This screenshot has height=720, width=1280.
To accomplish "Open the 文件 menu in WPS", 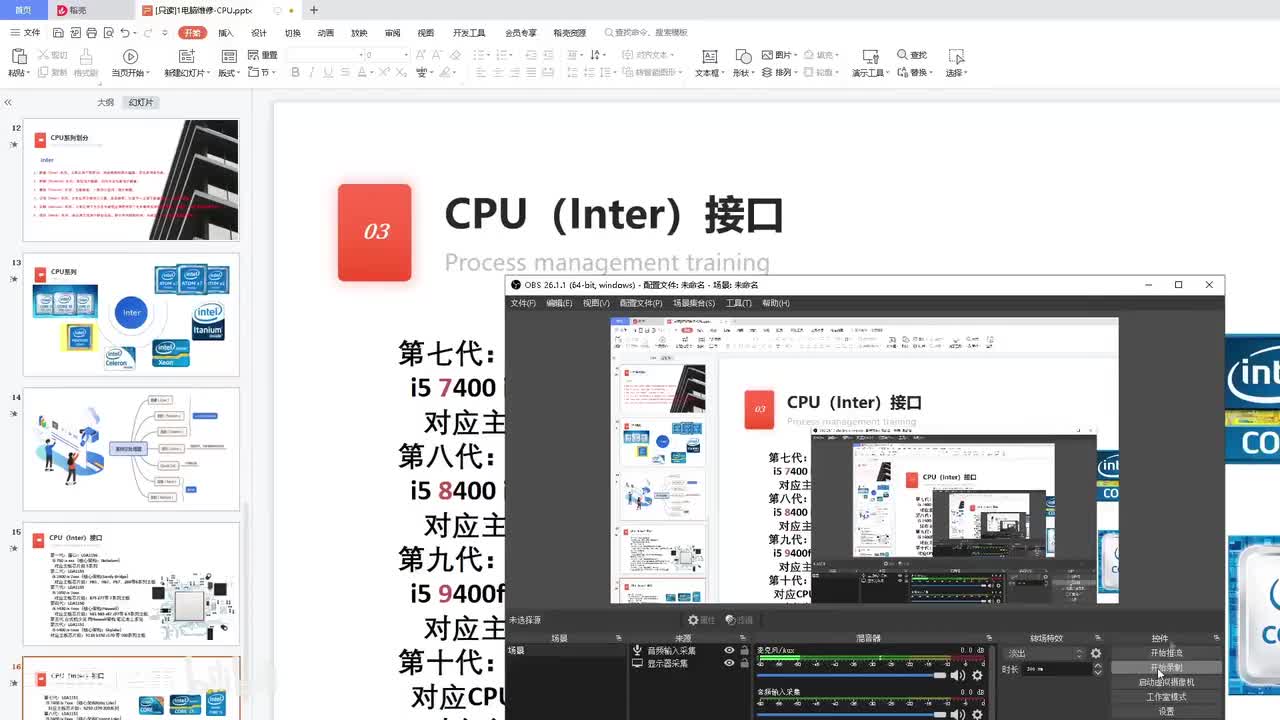I will (x=26, y=33).
